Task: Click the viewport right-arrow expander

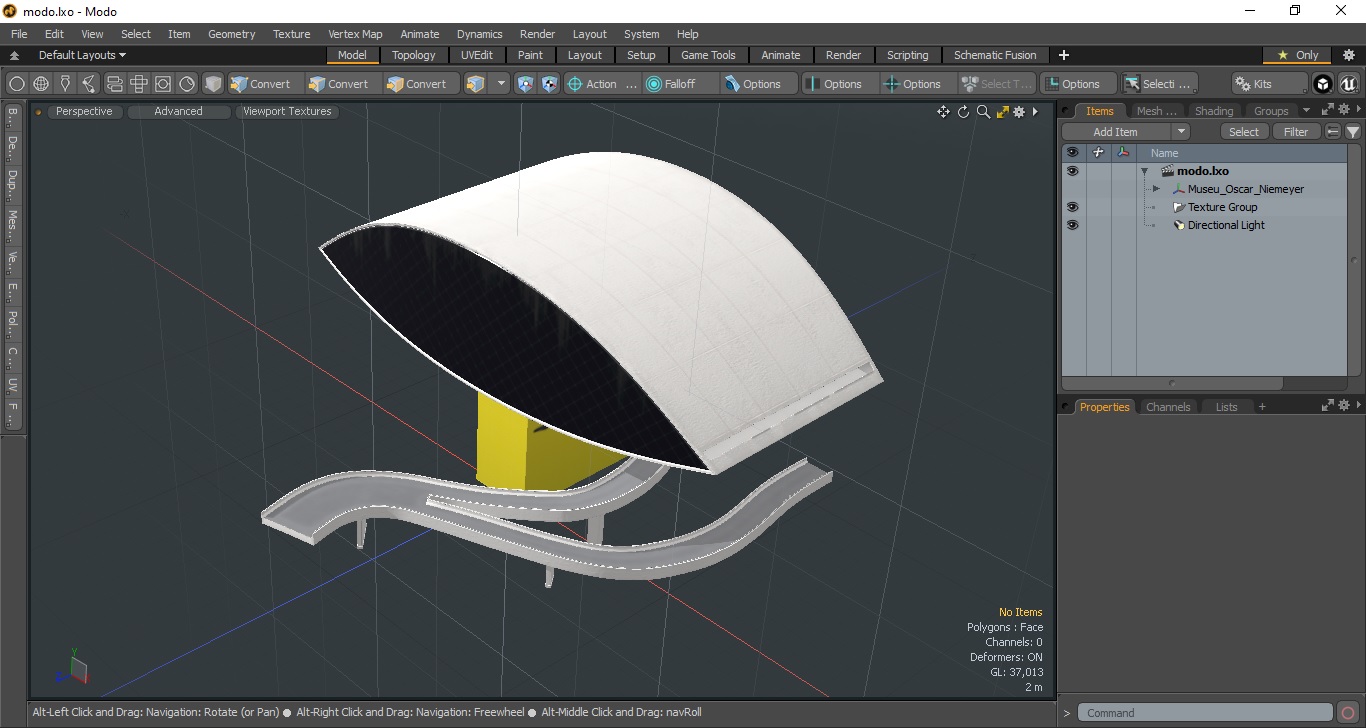Action: click(1035, 112)
